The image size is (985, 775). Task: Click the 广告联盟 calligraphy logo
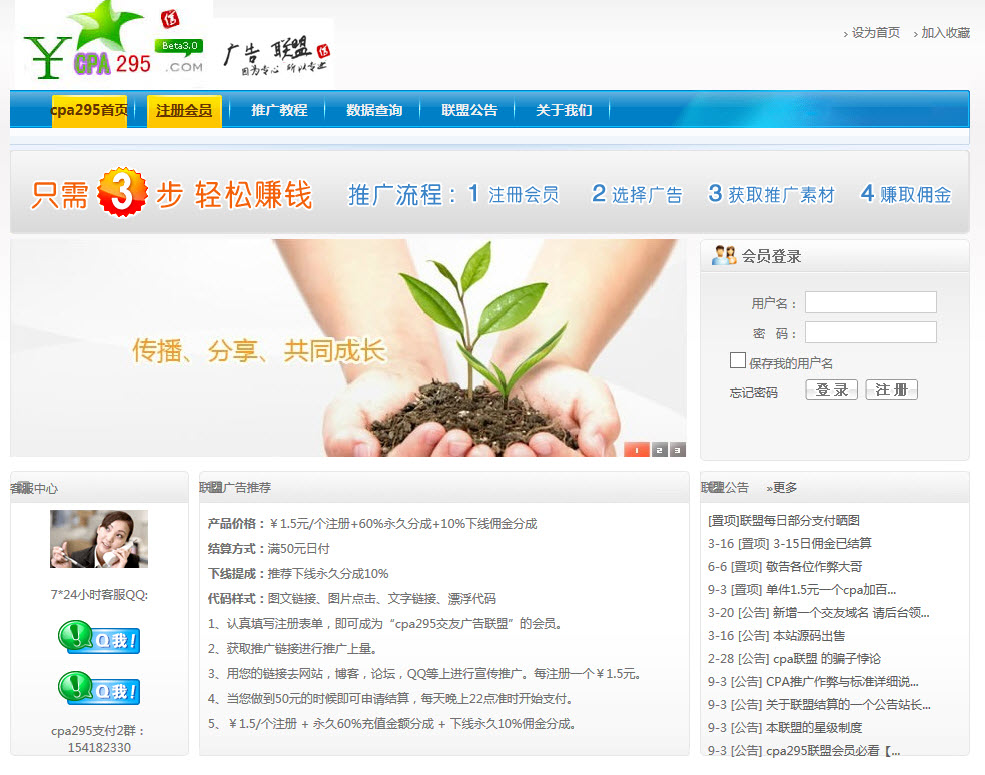pyautogui.click(x=276, y=58)
